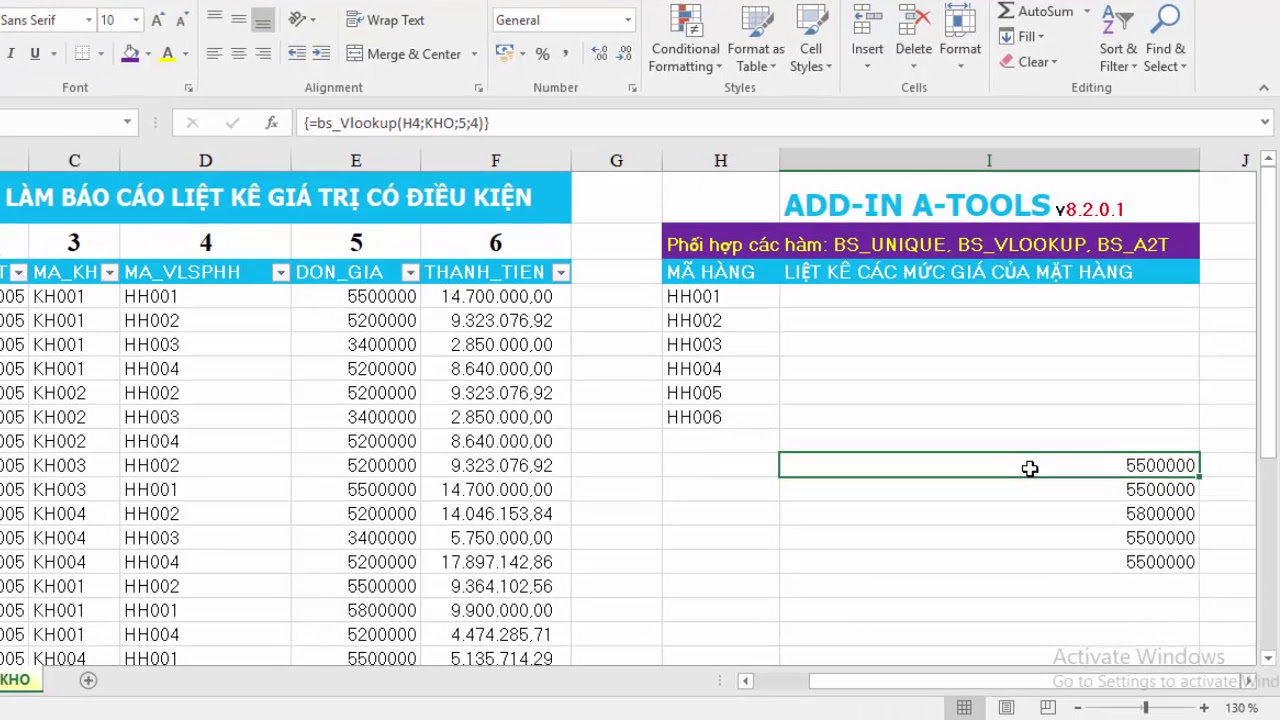Screen dimensions: 1280x720
Task: Open Merge & Center dropdown arrow
Action: click(x=474, y=54)
